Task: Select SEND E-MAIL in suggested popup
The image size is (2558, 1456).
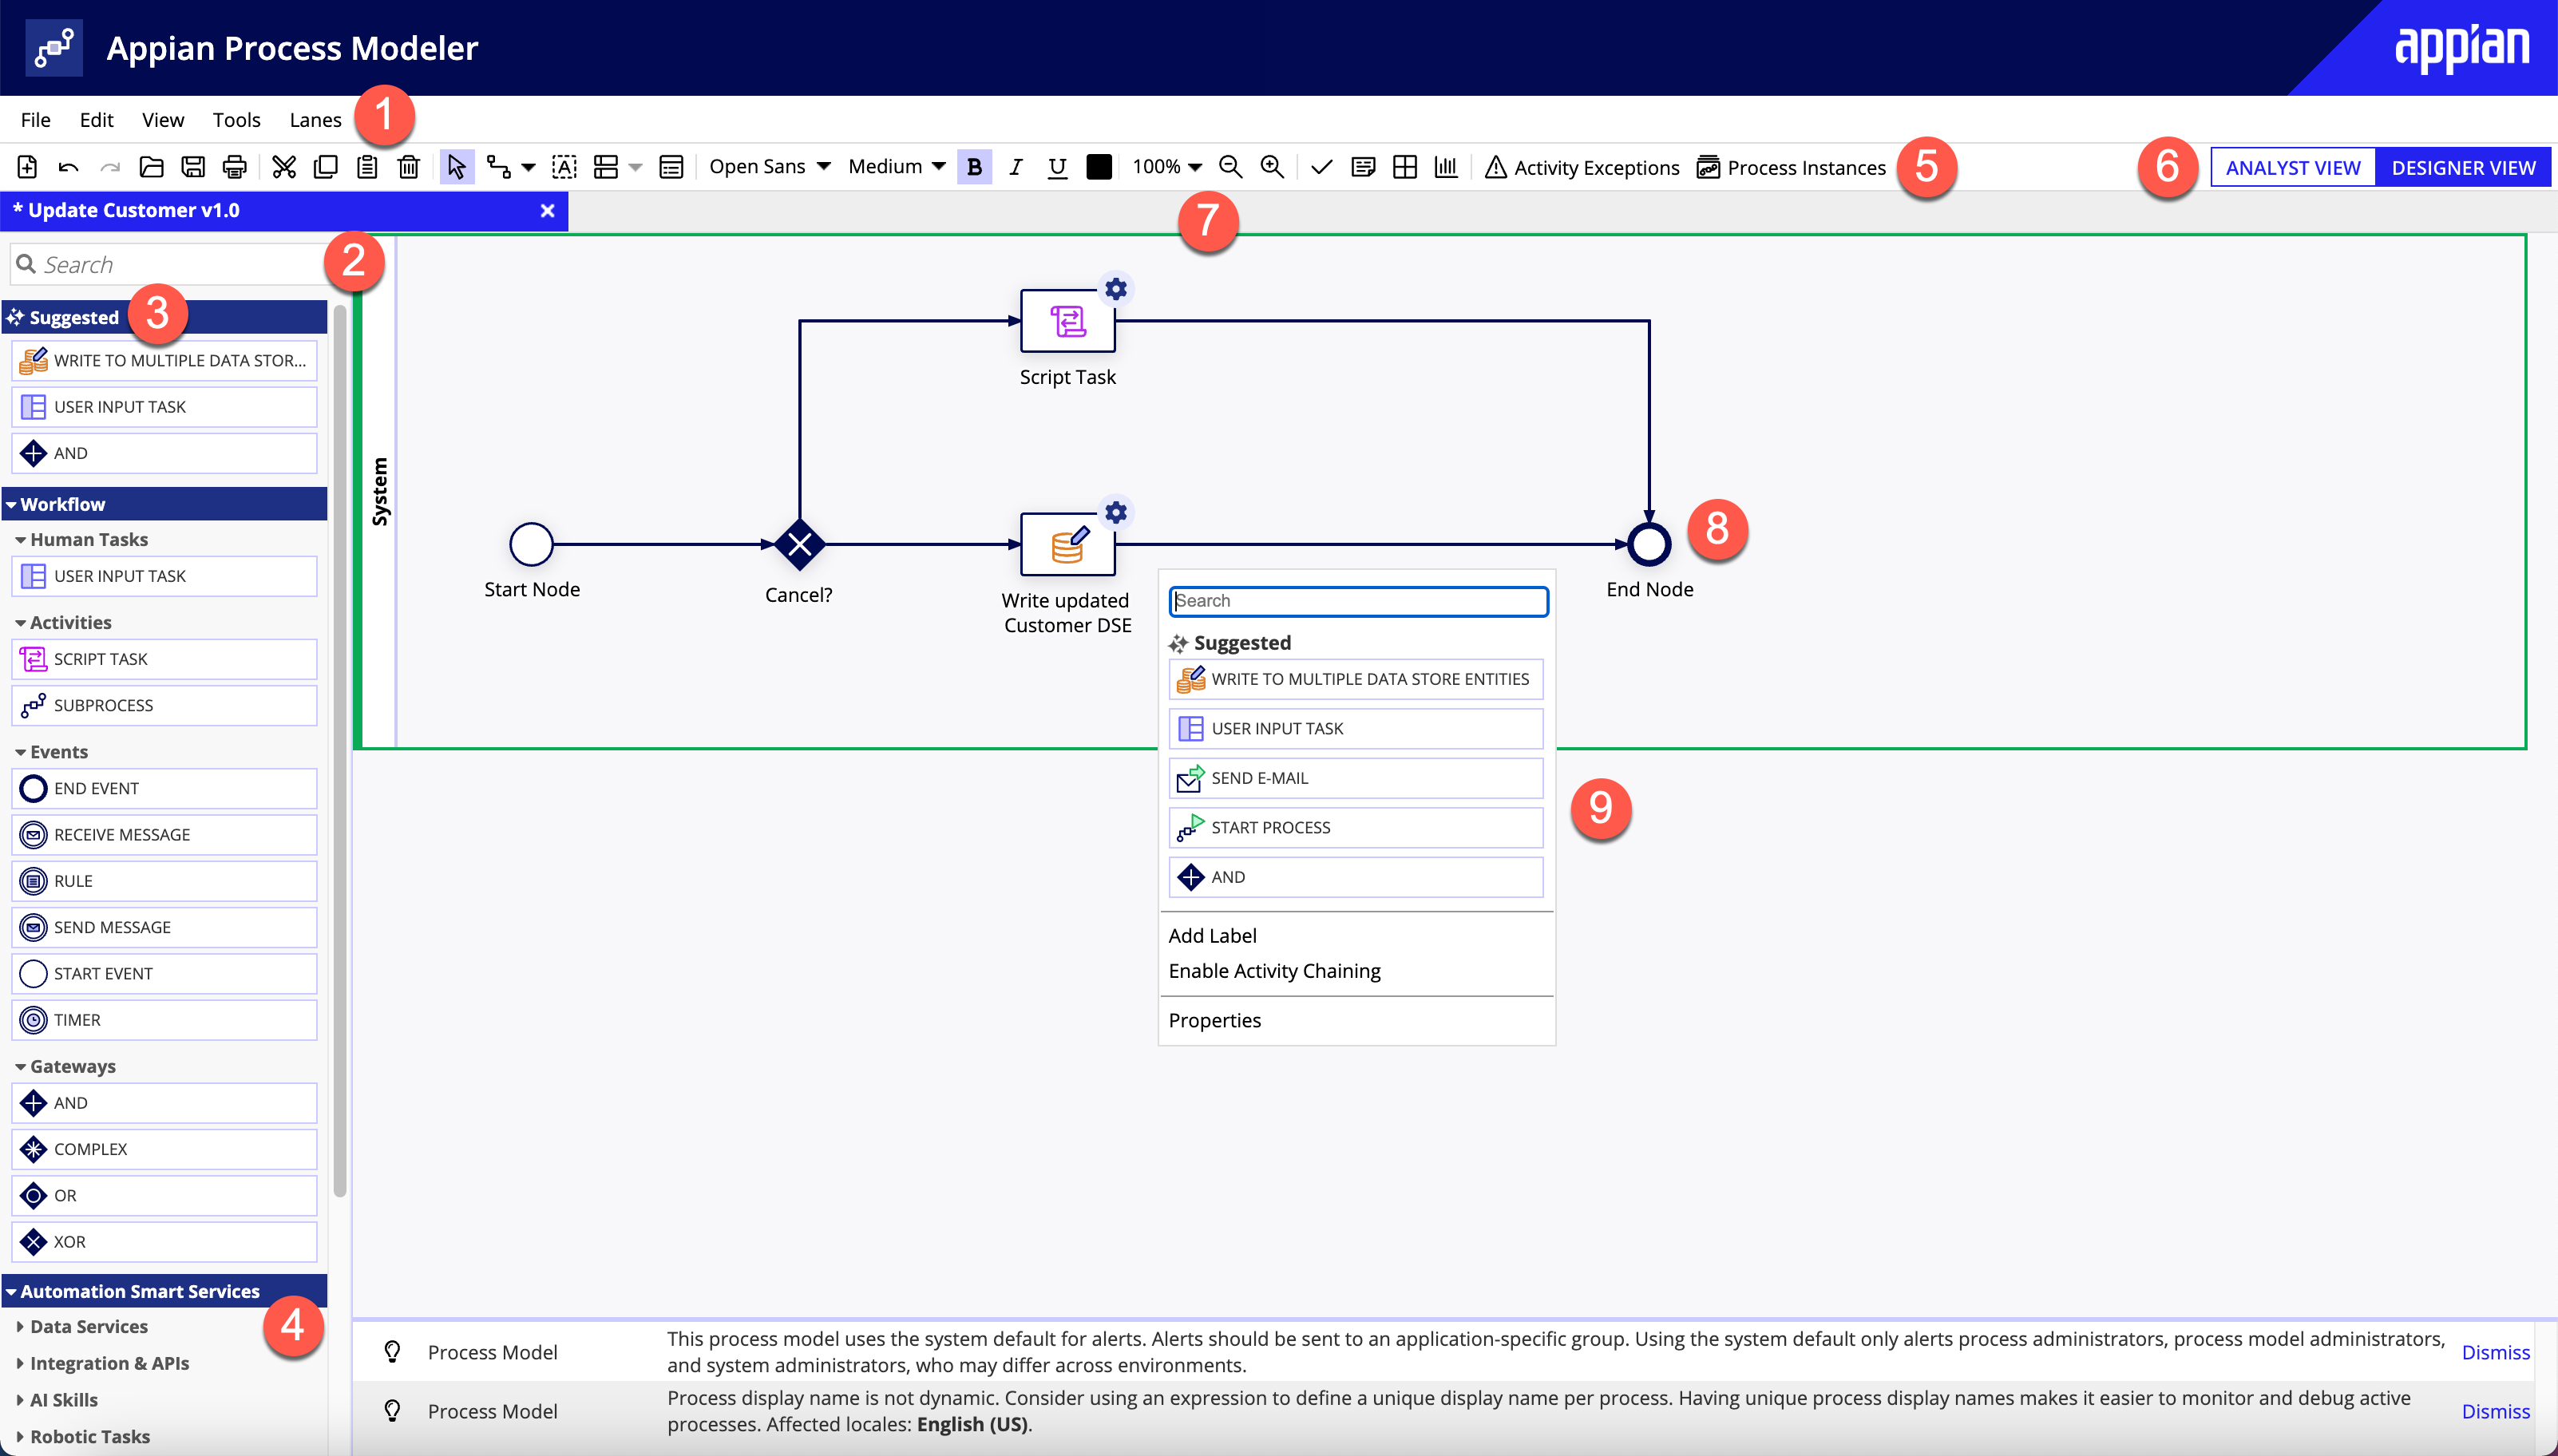Action: point(1355,778)
